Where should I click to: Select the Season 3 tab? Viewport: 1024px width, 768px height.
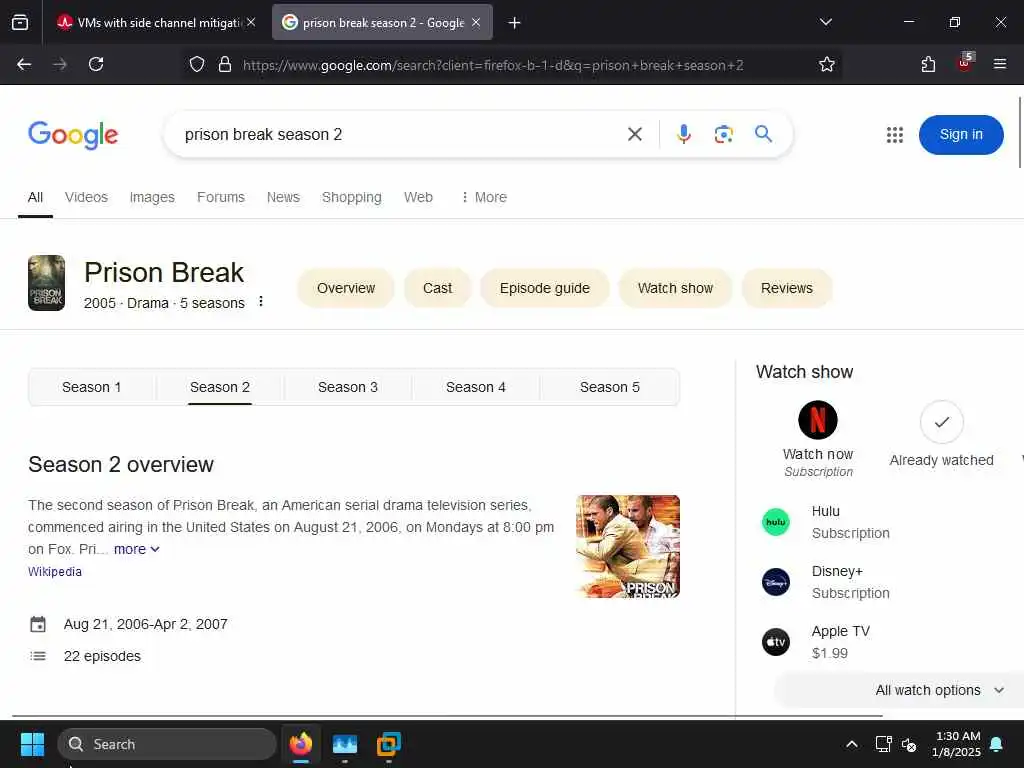[x=347, y=387]
